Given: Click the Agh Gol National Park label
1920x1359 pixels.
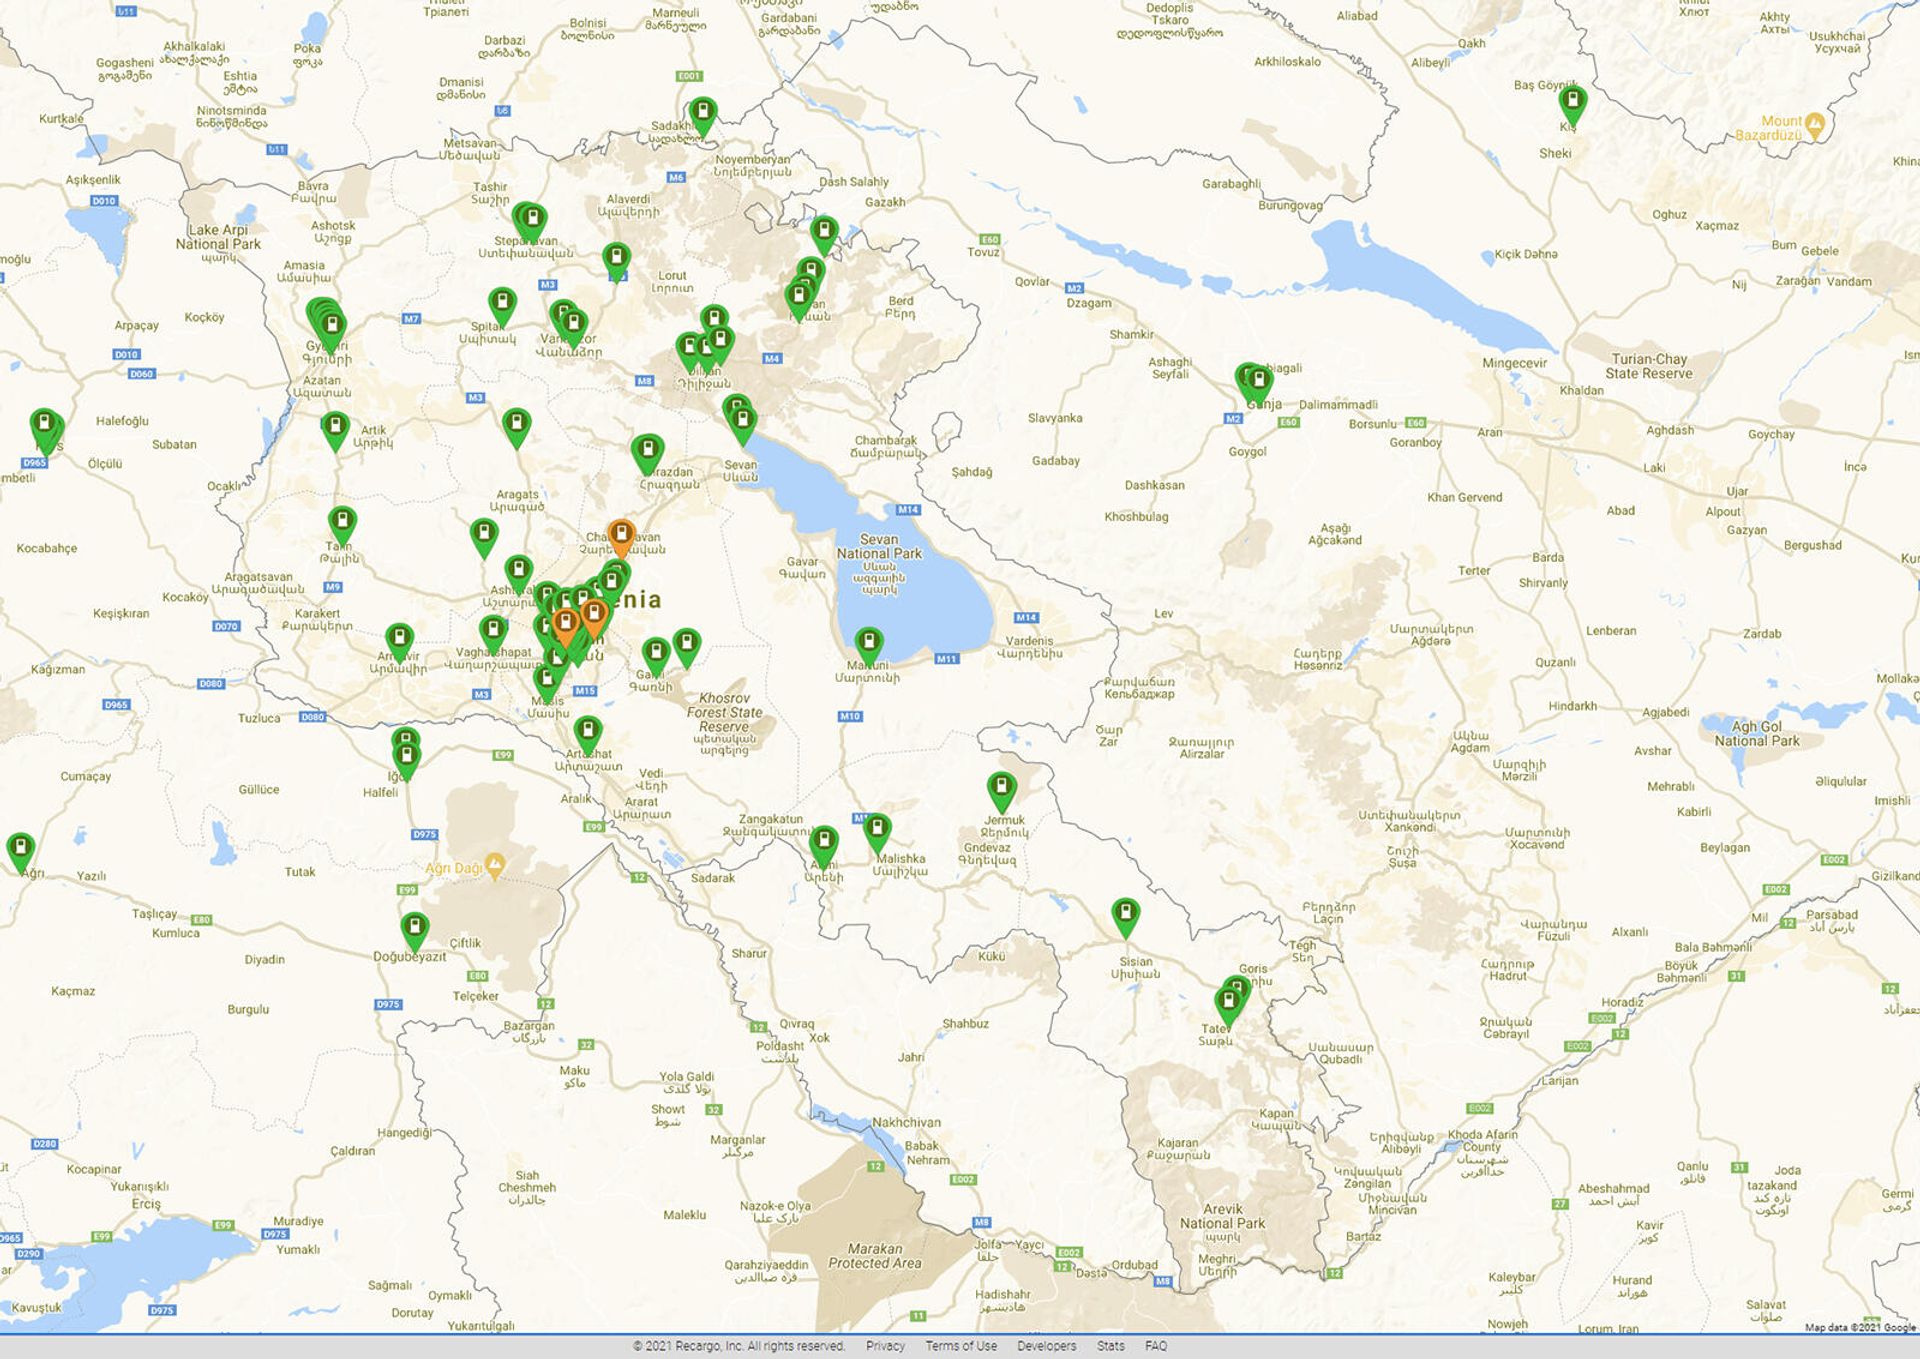Looking at the screenshot, I should (x=1757, y=734).
